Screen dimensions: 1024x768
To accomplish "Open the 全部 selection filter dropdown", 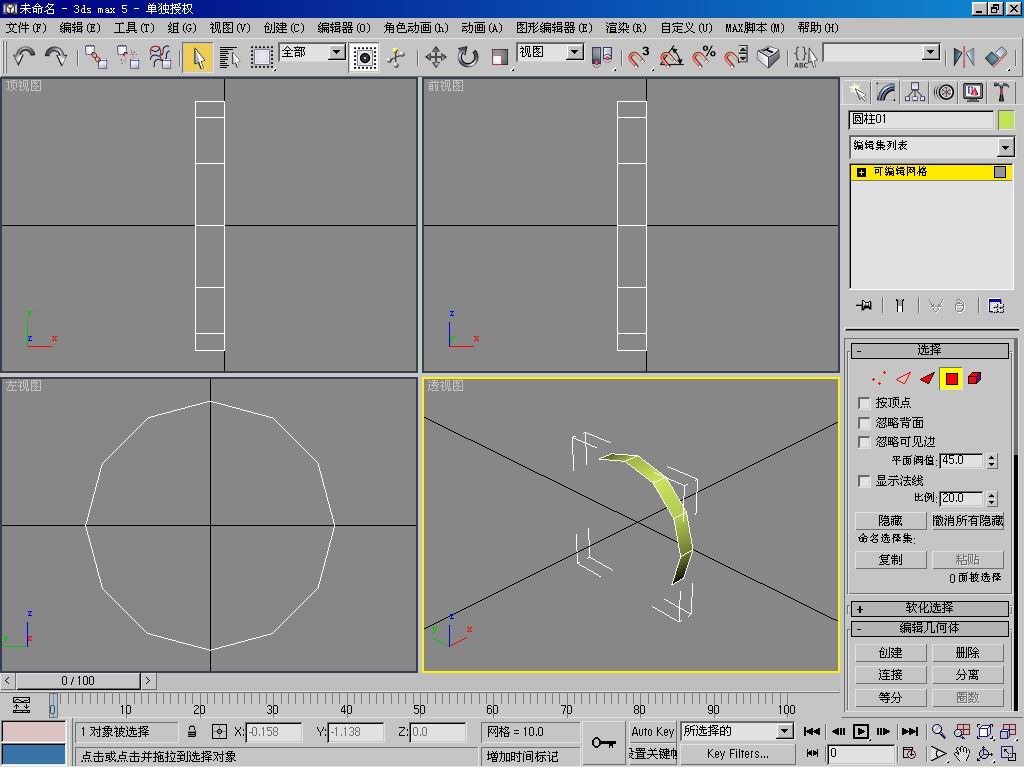I will [337, 52].
